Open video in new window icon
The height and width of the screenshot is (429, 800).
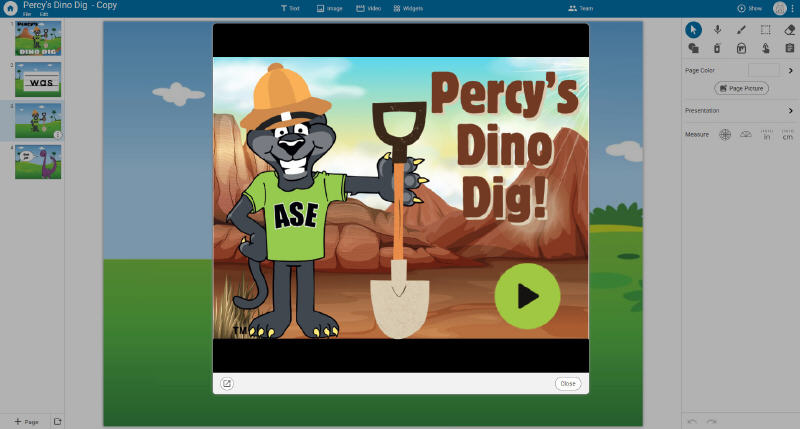(x=227, y=384)
